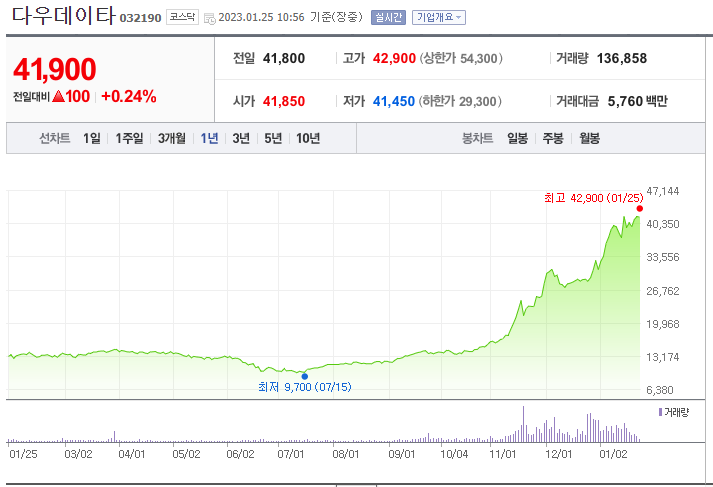Click the 다우데이타 stock name title
The image size is (713, 487).
tap(63, 15)
